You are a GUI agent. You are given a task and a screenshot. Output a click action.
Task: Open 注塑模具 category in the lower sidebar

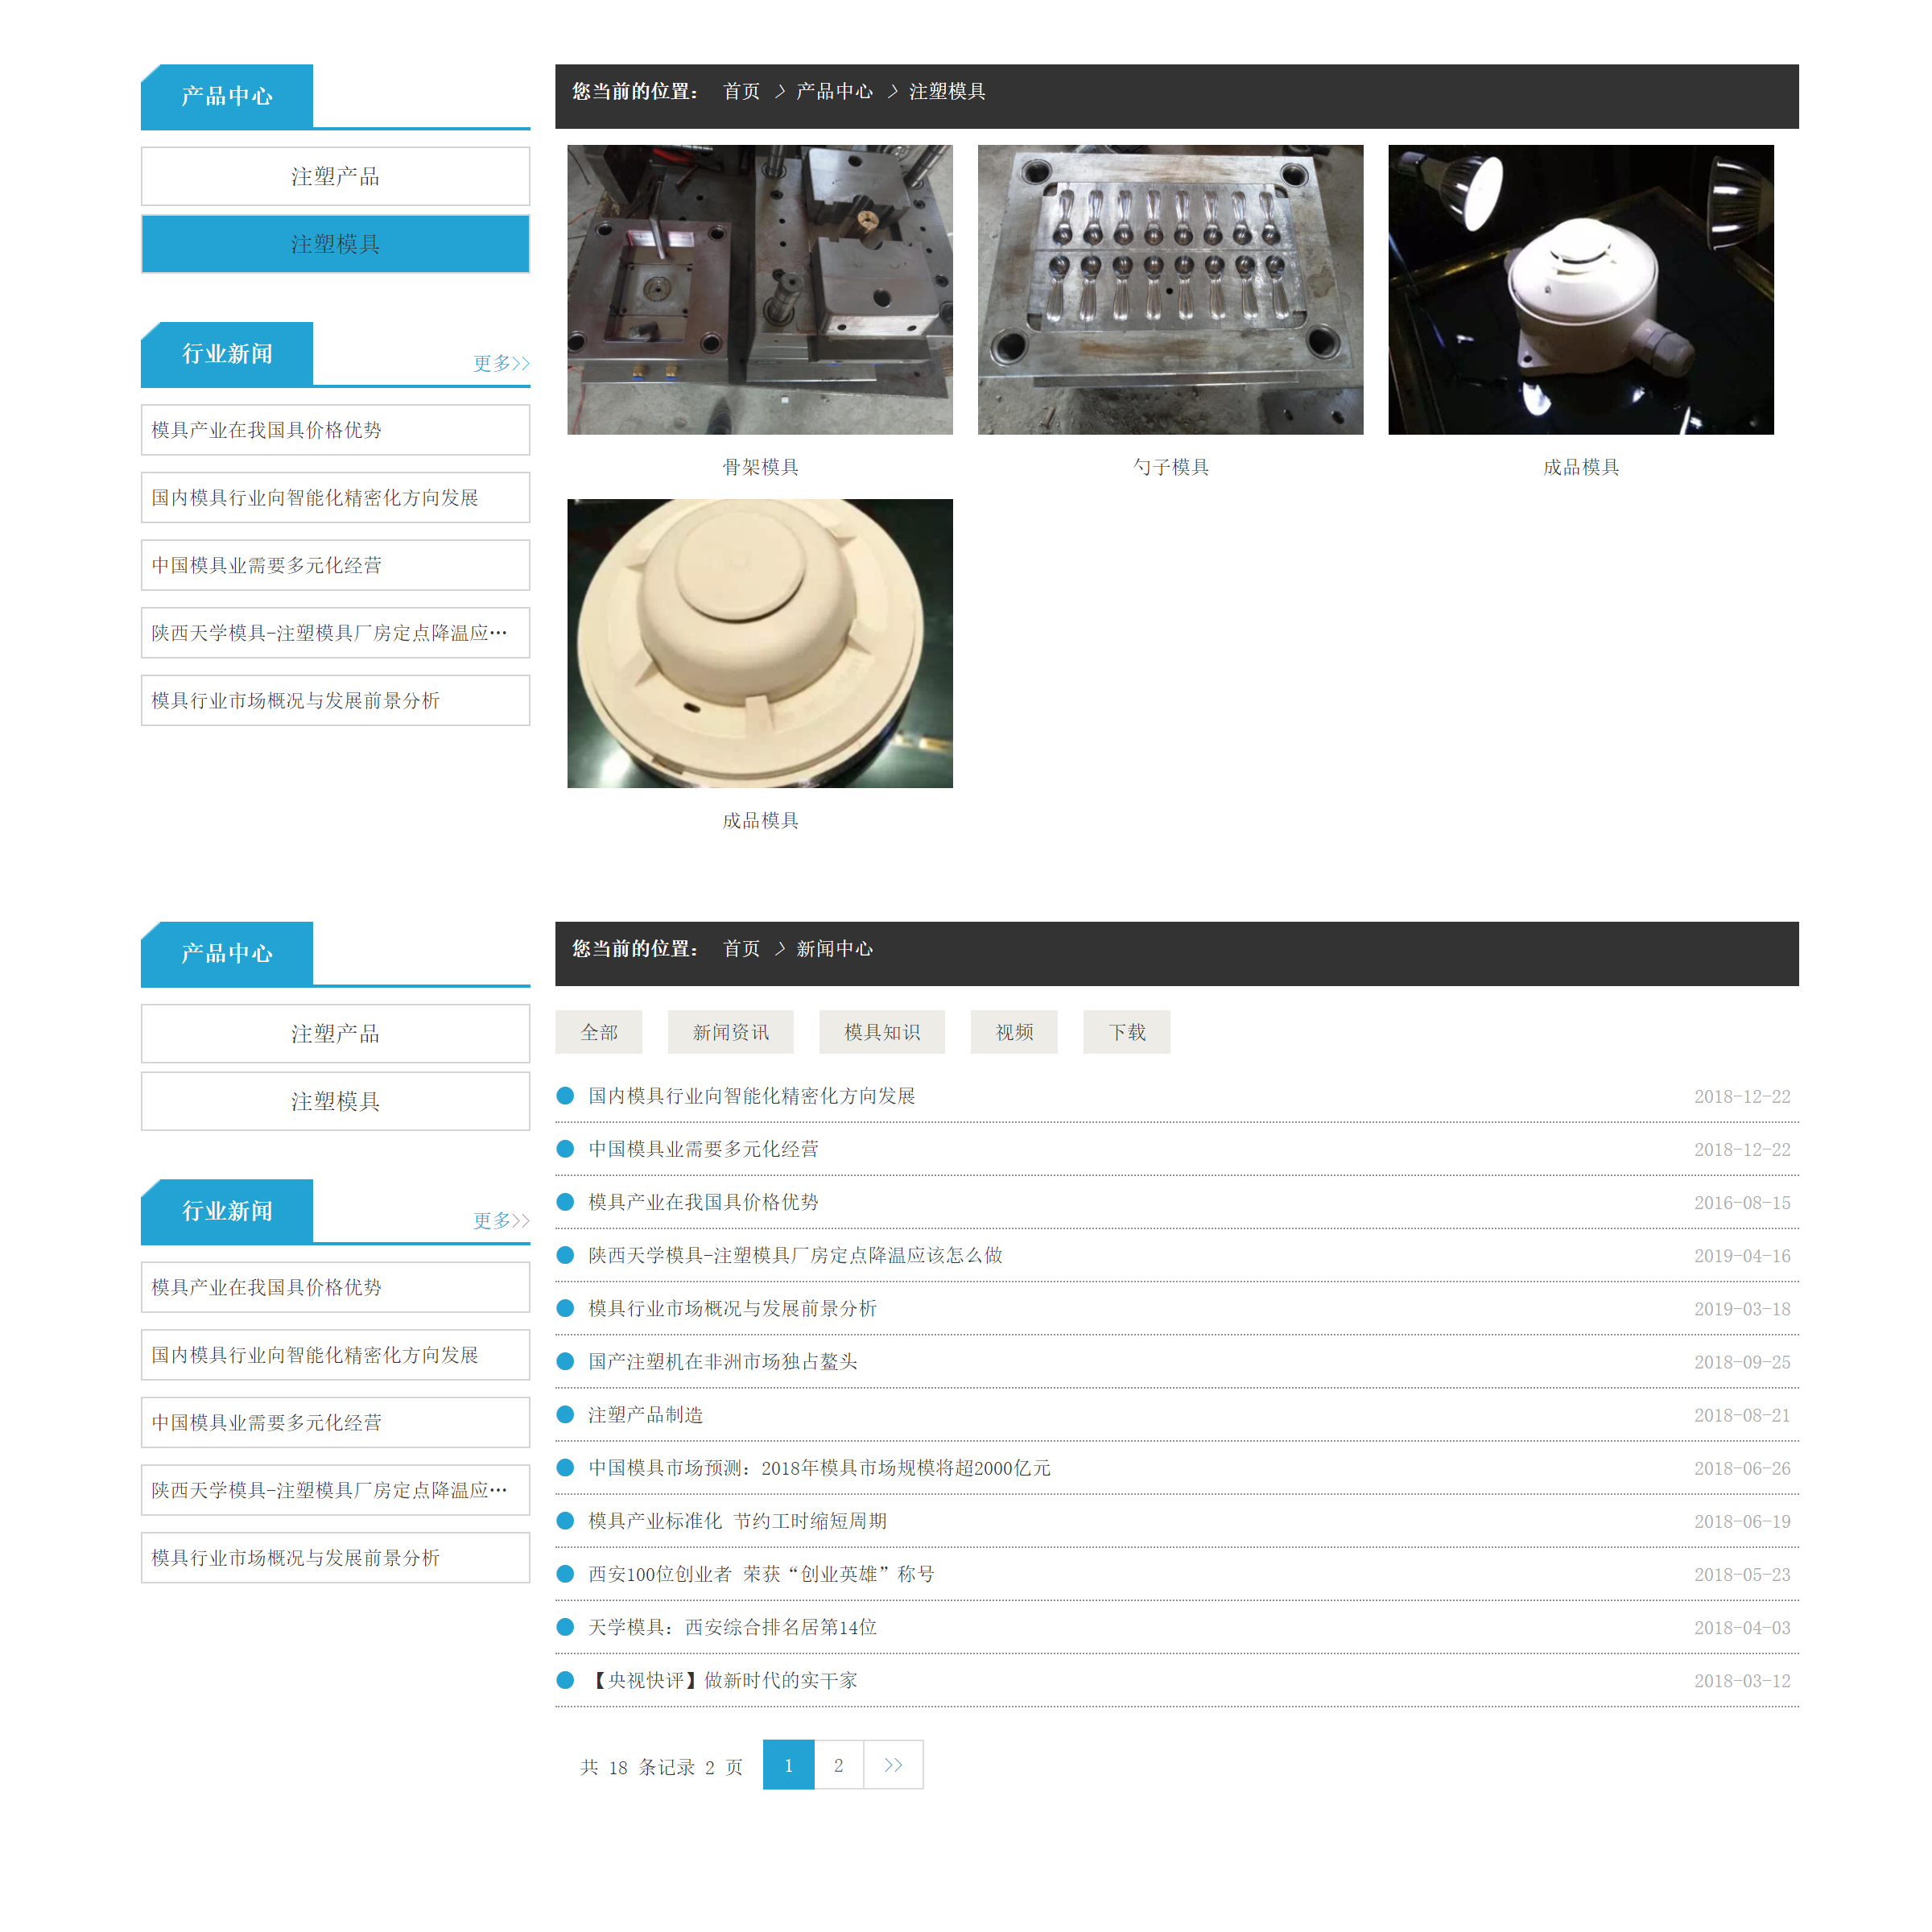click(335, 1101)
